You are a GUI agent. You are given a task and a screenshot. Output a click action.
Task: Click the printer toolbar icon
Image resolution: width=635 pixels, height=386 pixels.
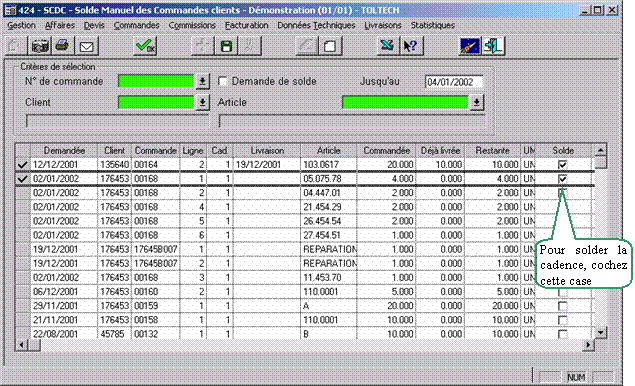click(x=63, y=46)
